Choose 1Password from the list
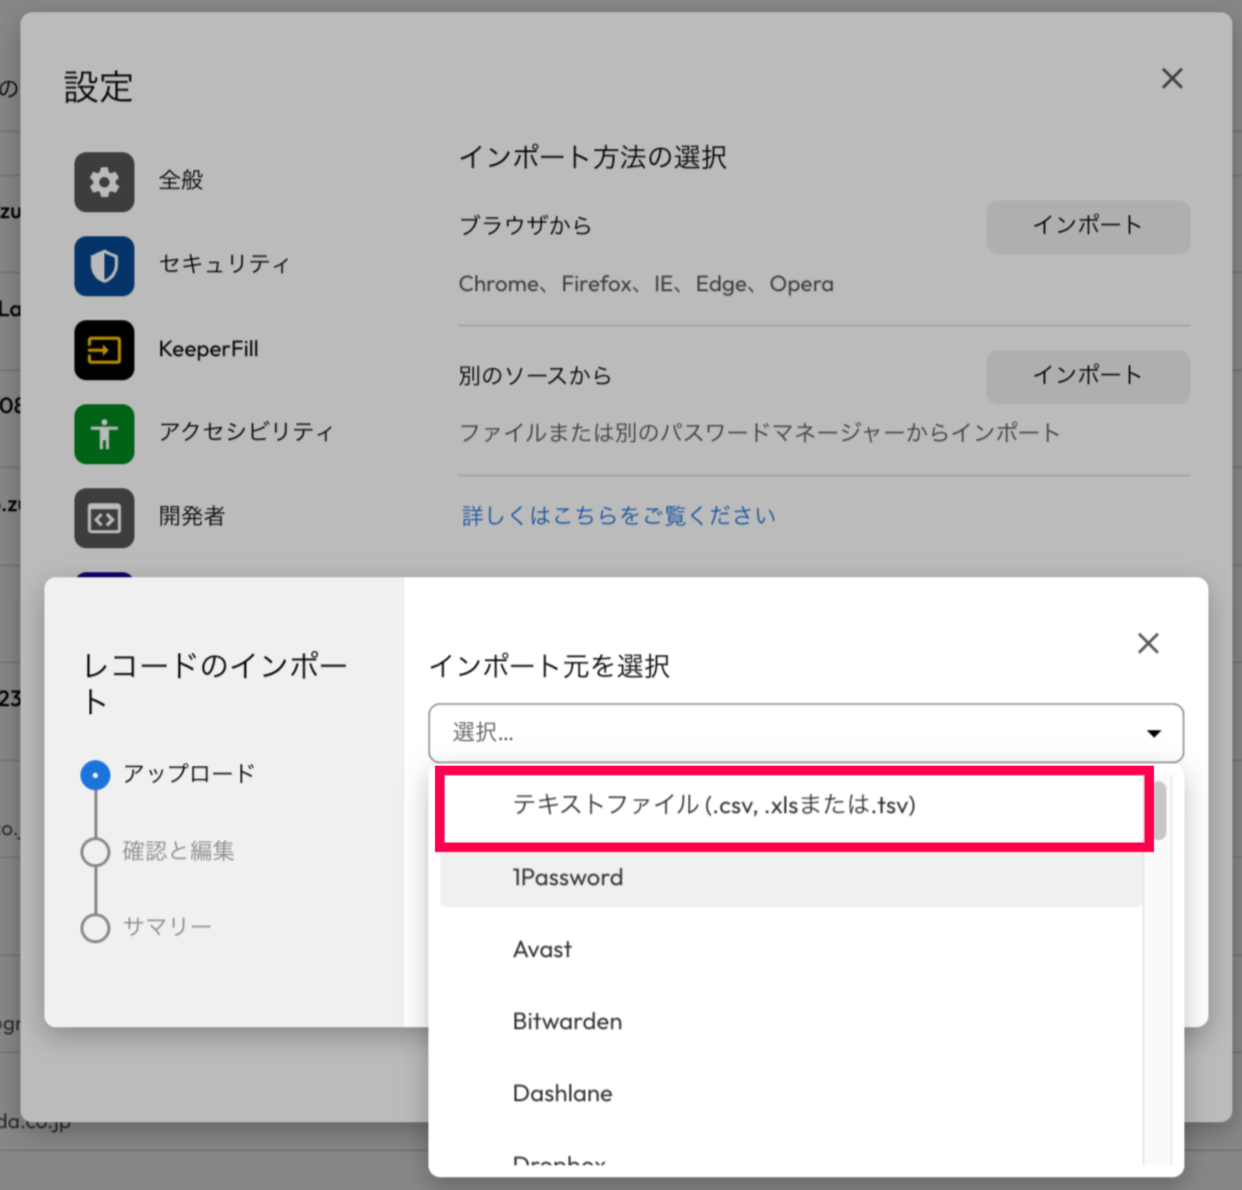This screenshot has height=1190, width=1242. pyautogui.click(x=568, y=878)
